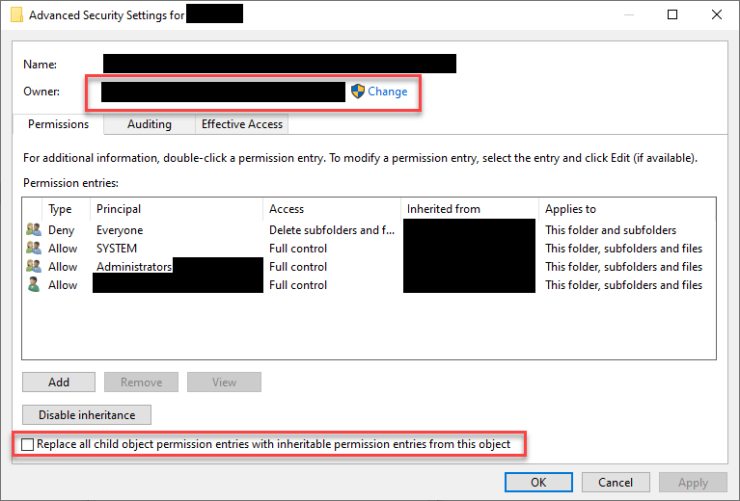Image resolution: width=740 pixels, height=501 pixels.
Task: Click the shield icon beside Change
Action: 357,91
